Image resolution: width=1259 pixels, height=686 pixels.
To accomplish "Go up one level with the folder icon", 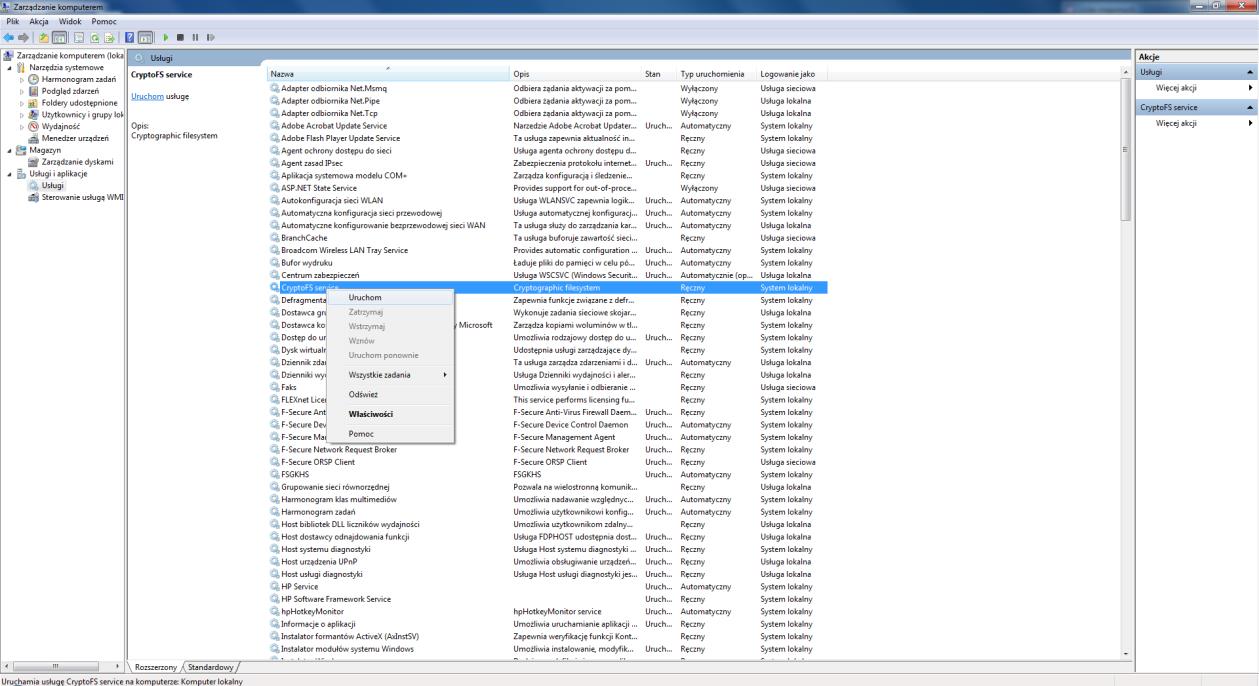I will pyautogui.click(x=44, y=37).
